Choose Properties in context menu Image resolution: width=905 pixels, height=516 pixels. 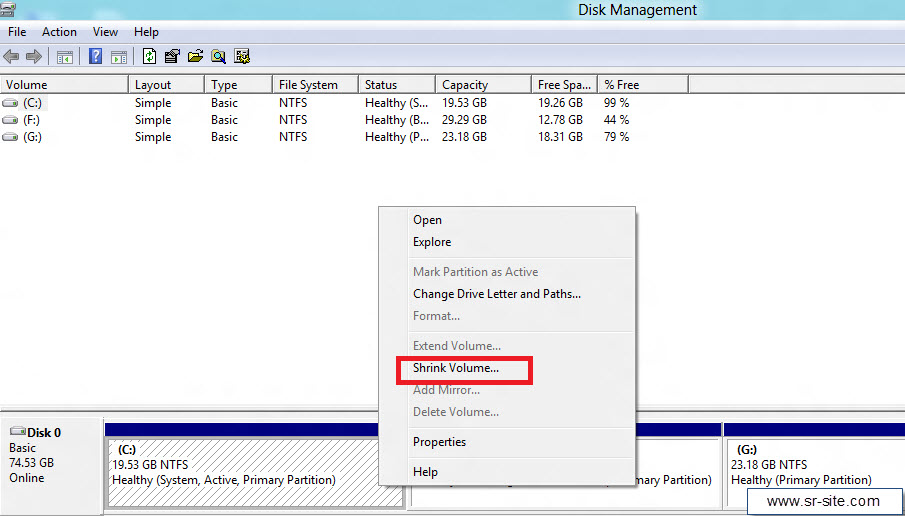(x=439, y=442)
